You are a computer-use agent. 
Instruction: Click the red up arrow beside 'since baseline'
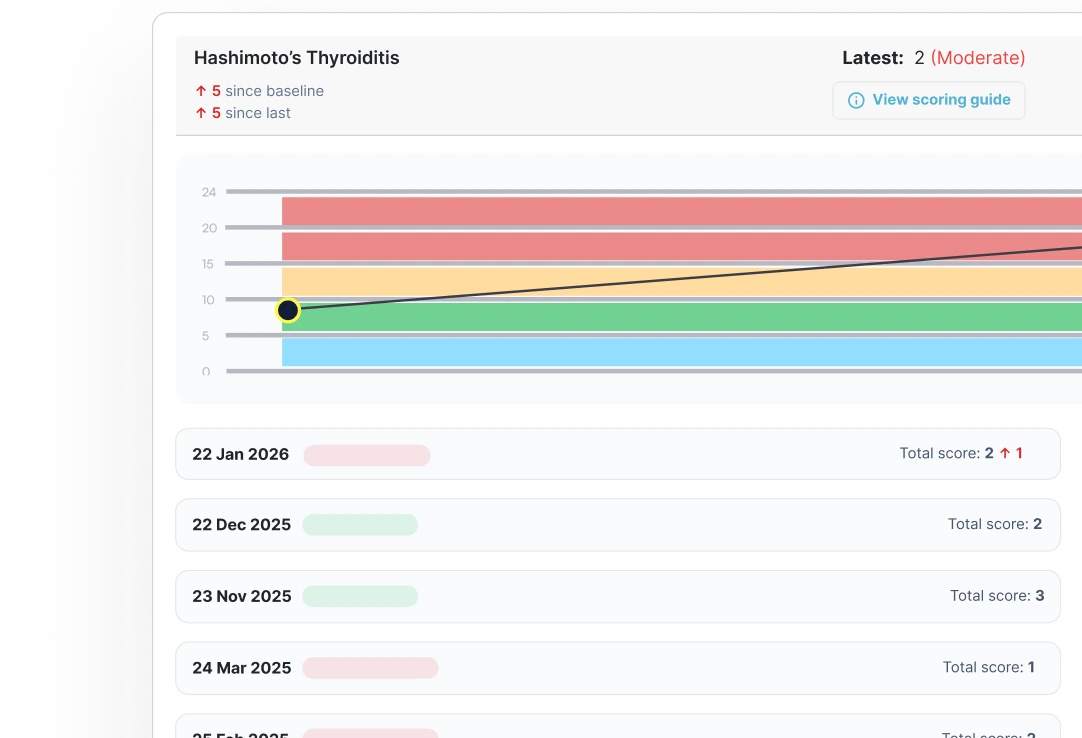tap(201, 91)
